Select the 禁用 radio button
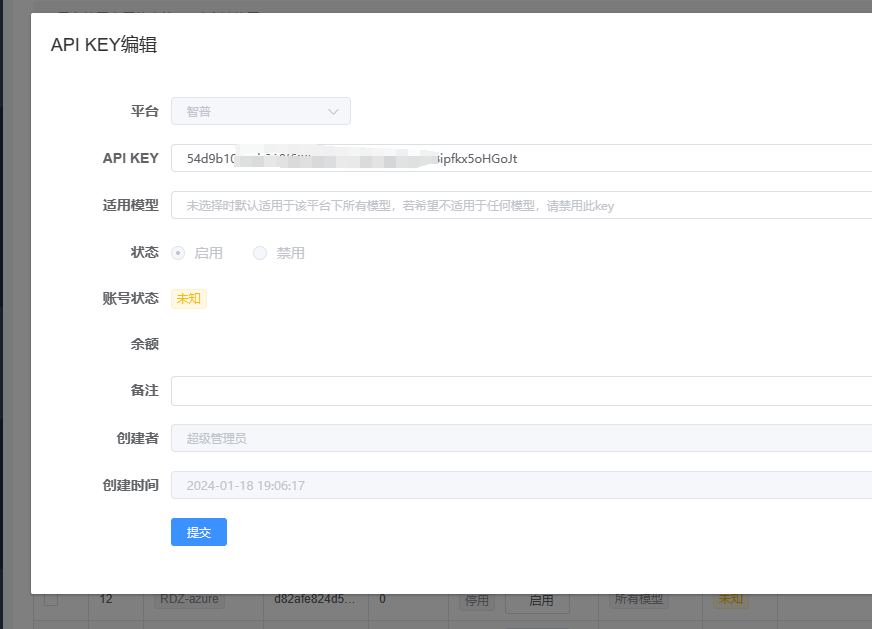This screenshot has width=872, height=629. 260,253
